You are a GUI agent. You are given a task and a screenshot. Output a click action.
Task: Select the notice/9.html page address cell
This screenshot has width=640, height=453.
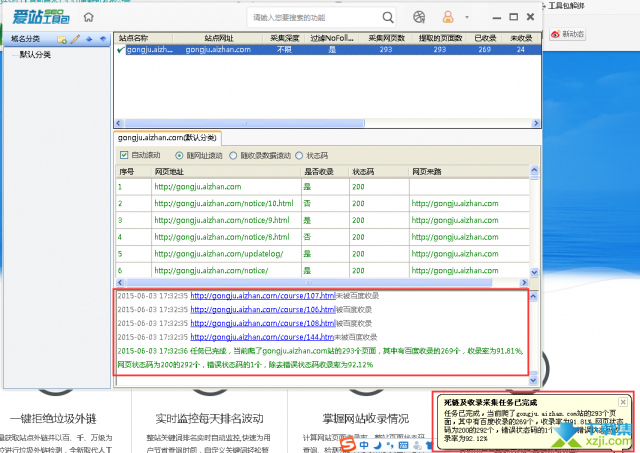[x=226, y=220]
